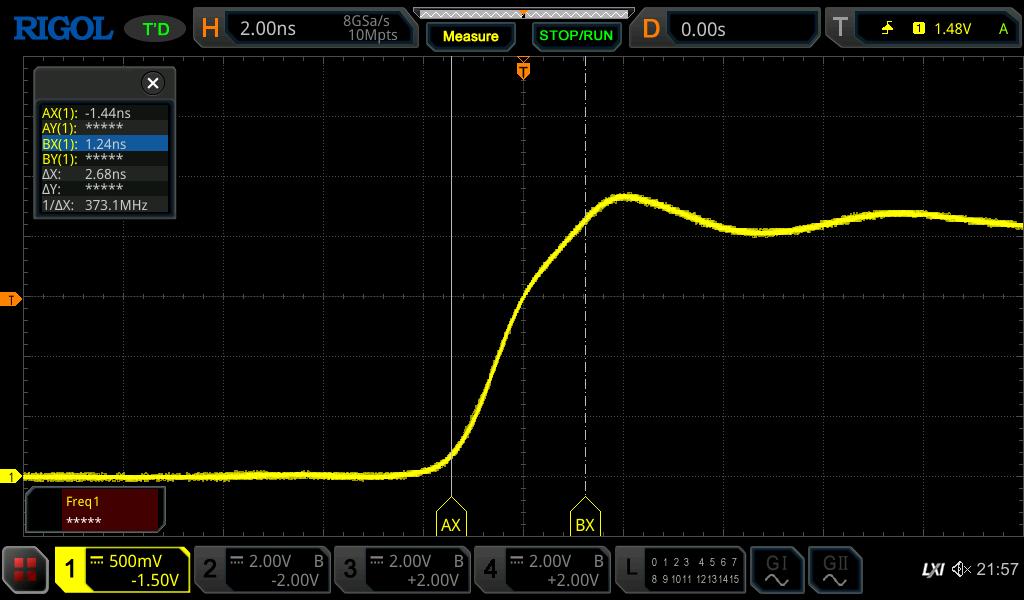
Task: Open the 8GSa/s 10Mpts sample info
Action: click(x=372, y=28)
